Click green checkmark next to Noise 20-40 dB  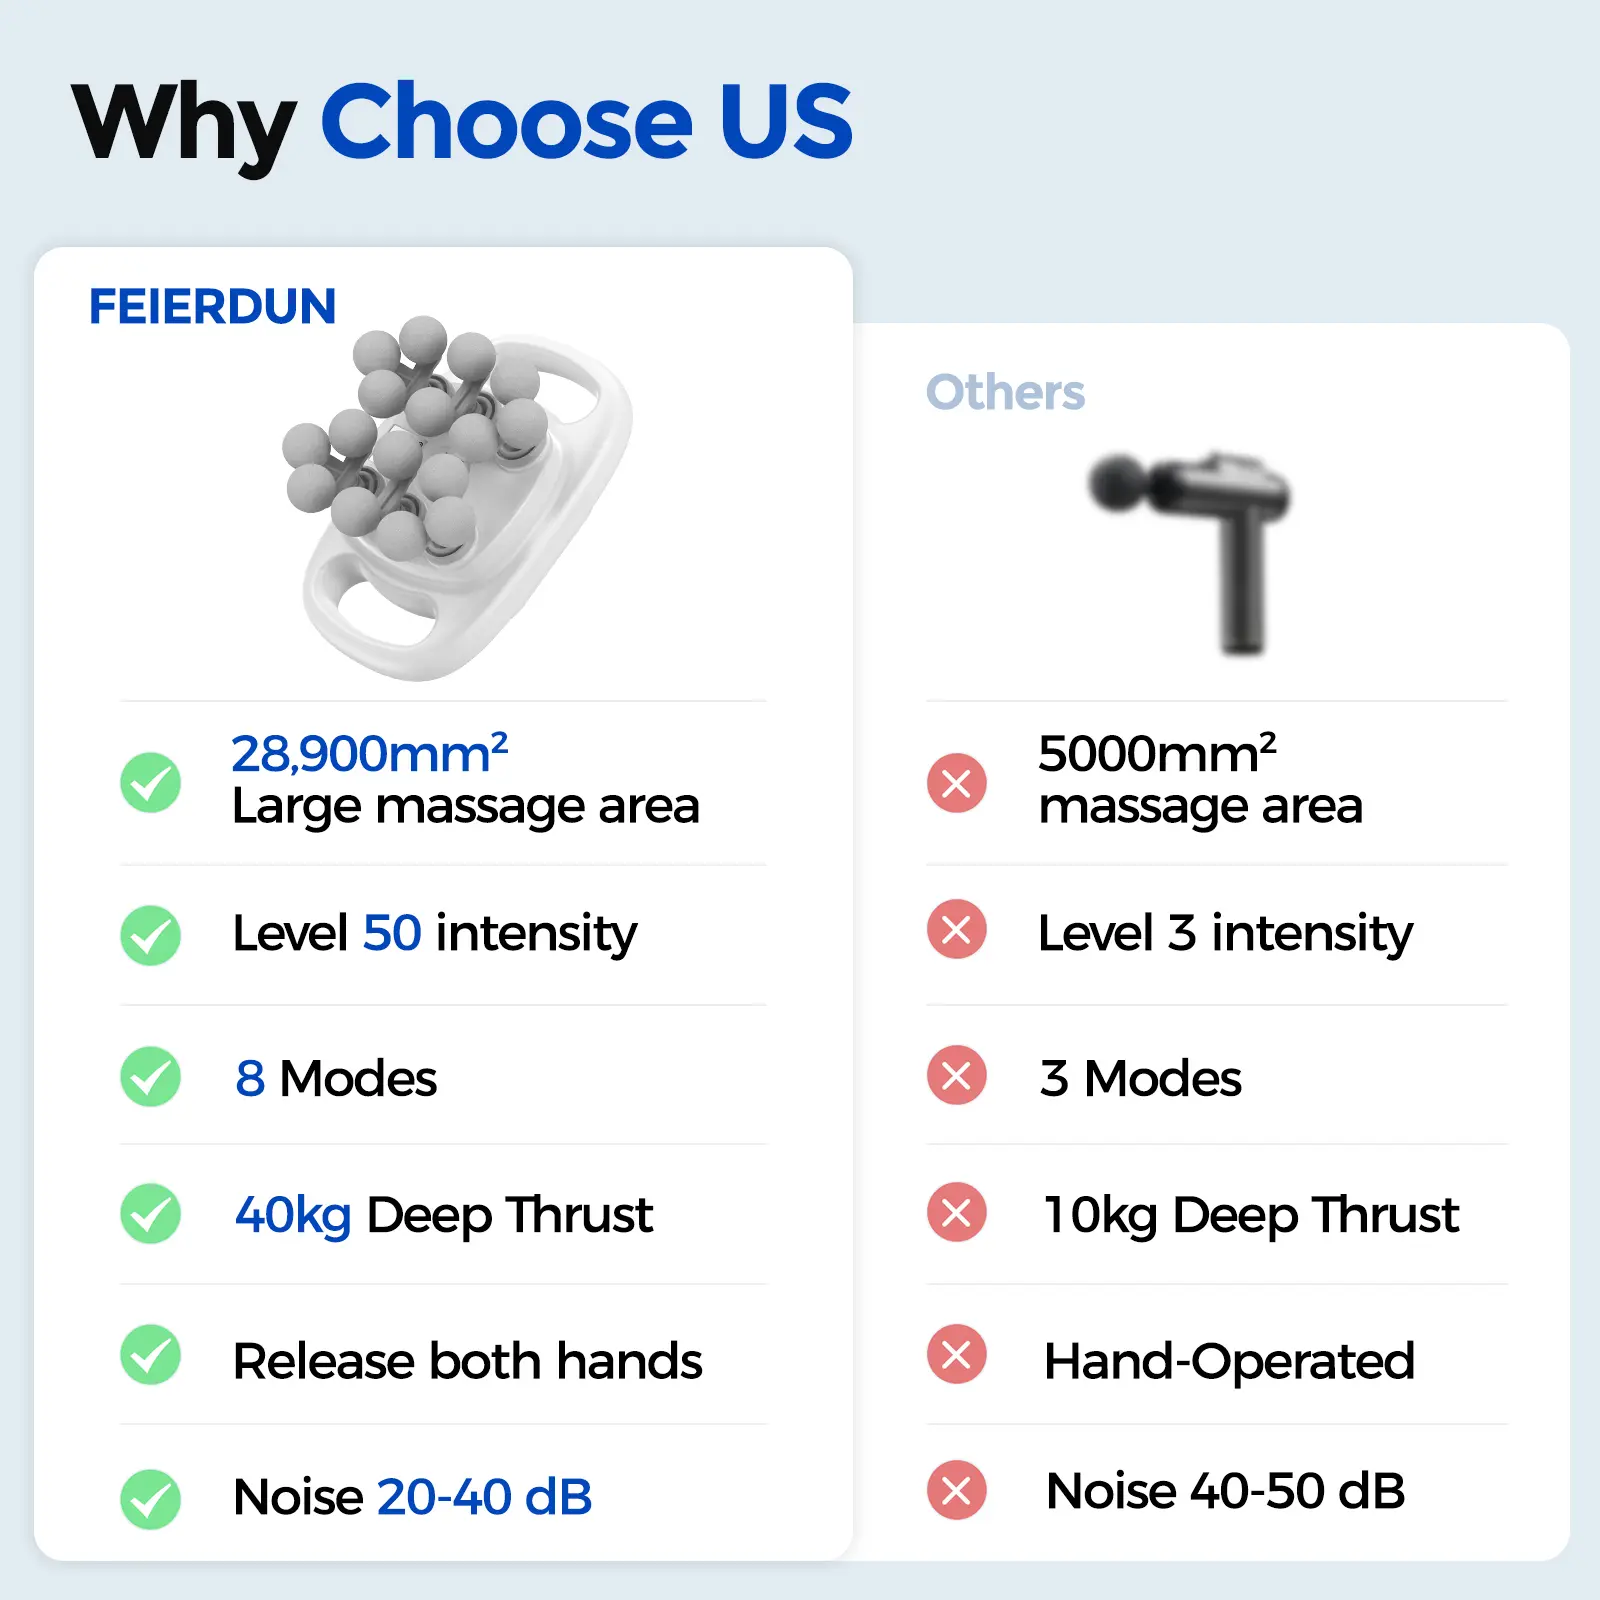tap(150, 1498)
